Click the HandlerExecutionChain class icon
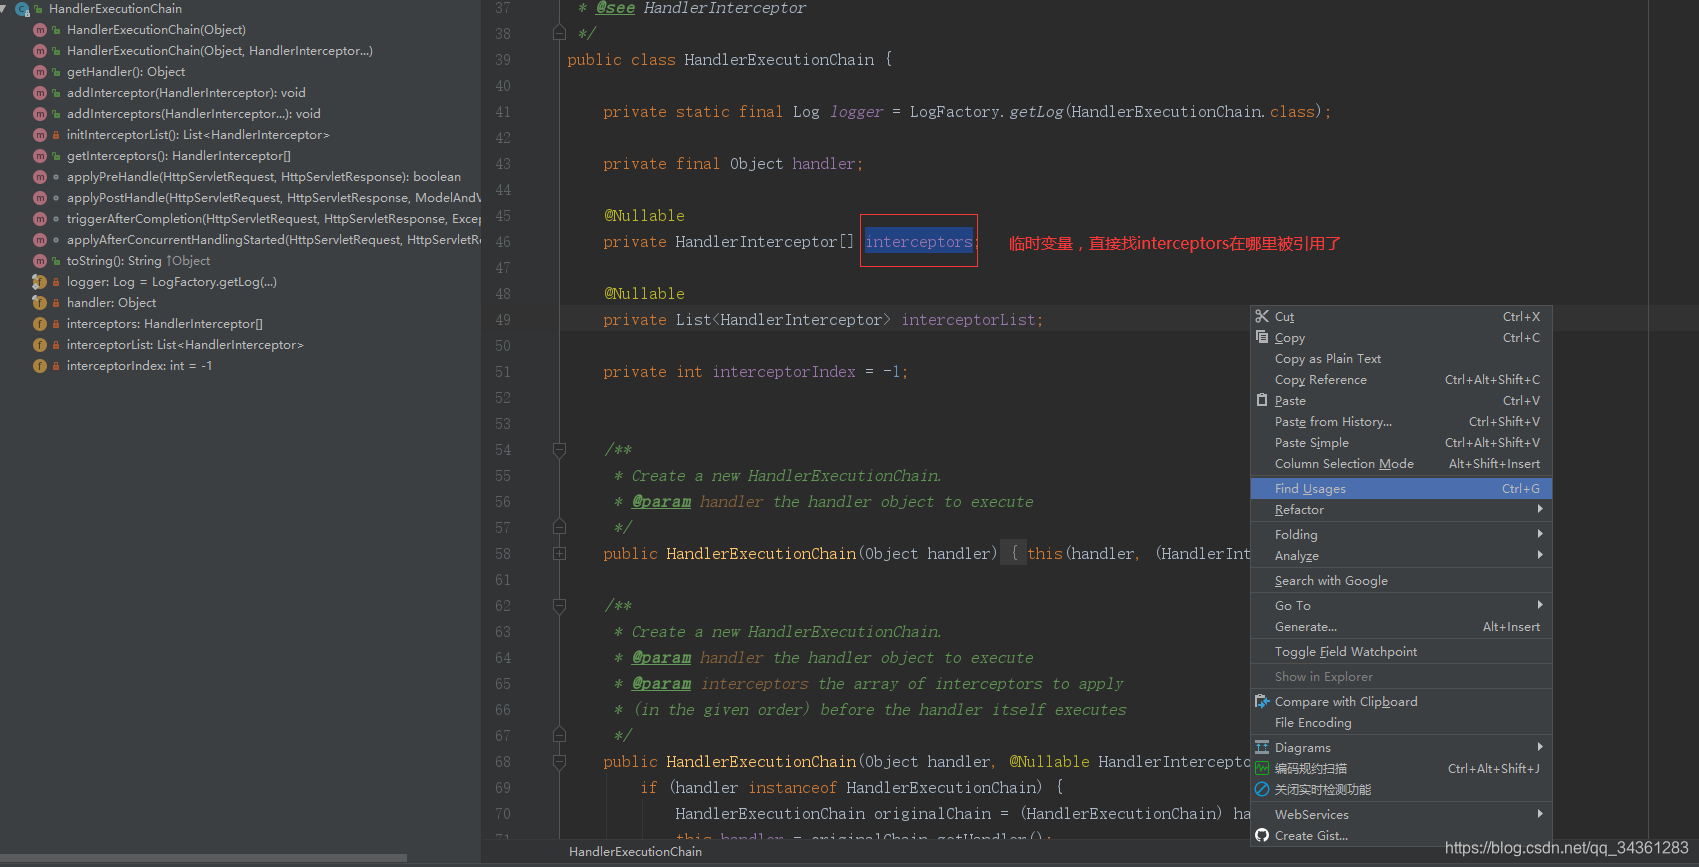The width and height of the screenshot is (1699, 867). (x=22, y=9)
